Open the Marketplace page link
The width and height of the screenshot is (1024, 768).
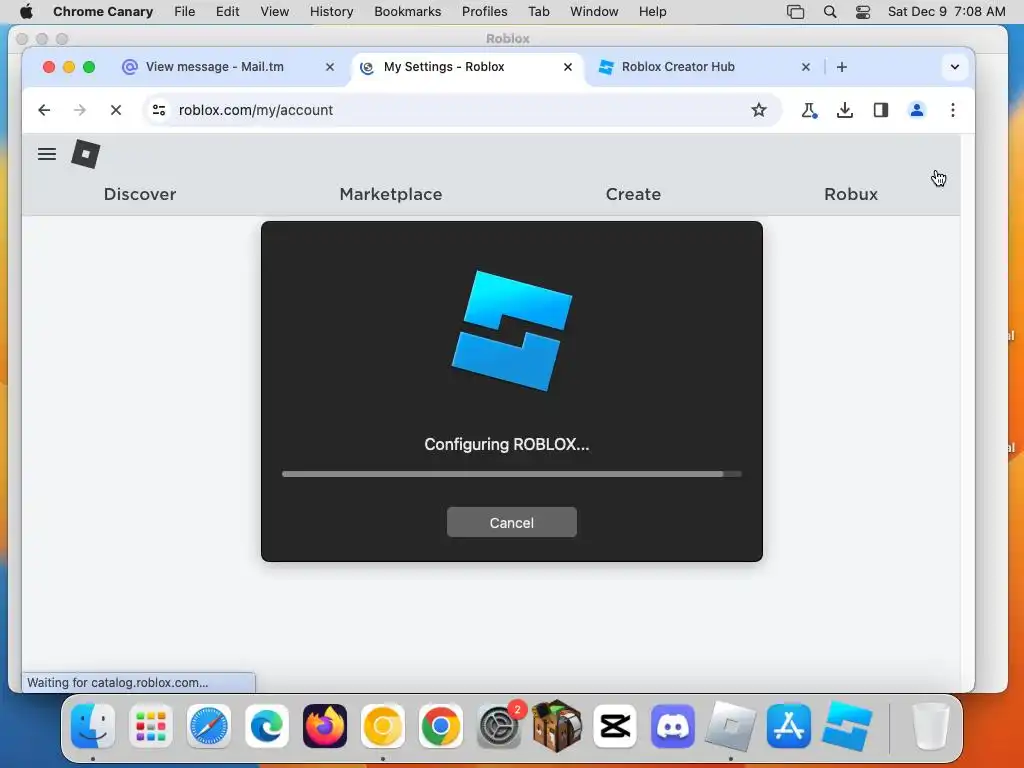tap(391, 194)
